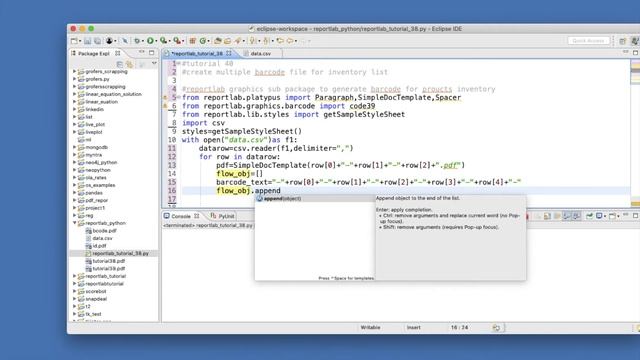
Task: Select the neo4j_python project
Action: [x=101, y=162]
